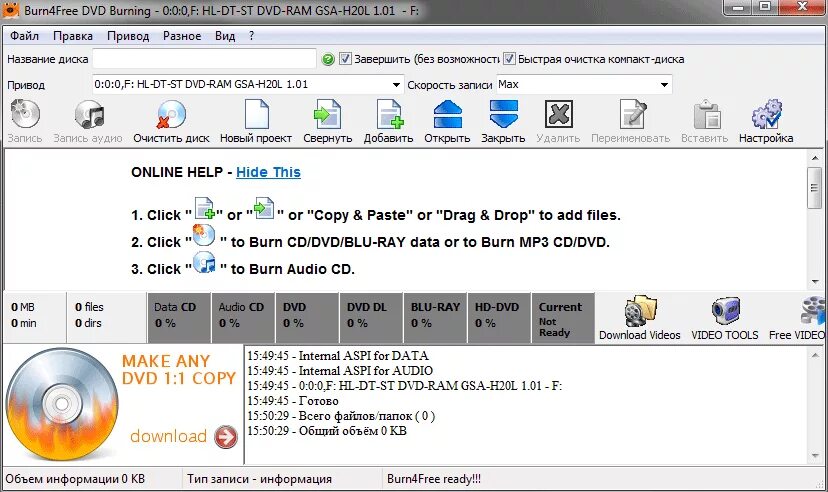
Task: Open the Правка menu
Action: (73, 36)
